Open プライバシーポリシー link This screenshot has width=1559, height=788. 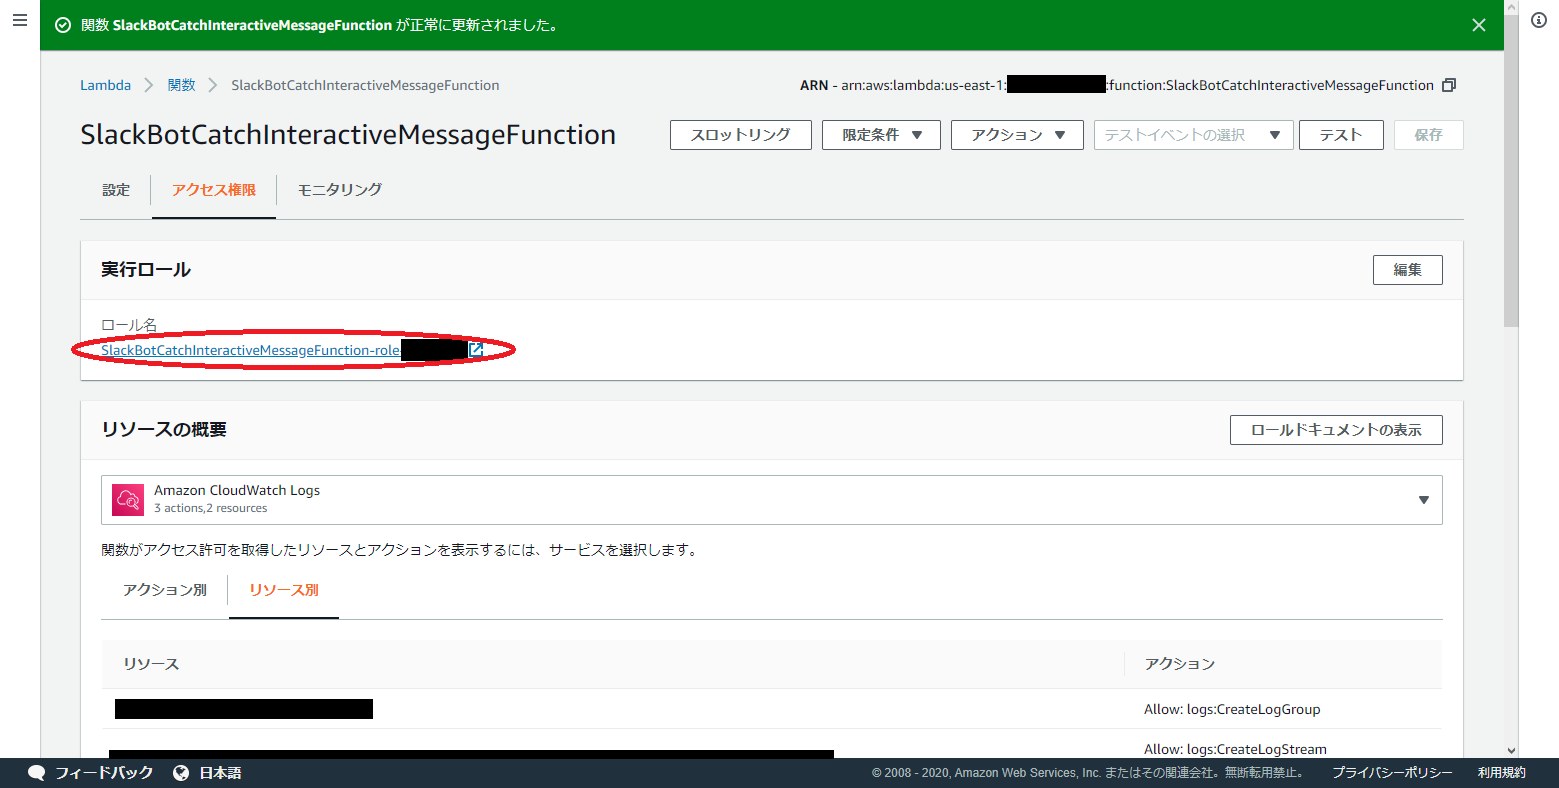click(1392, 773)
